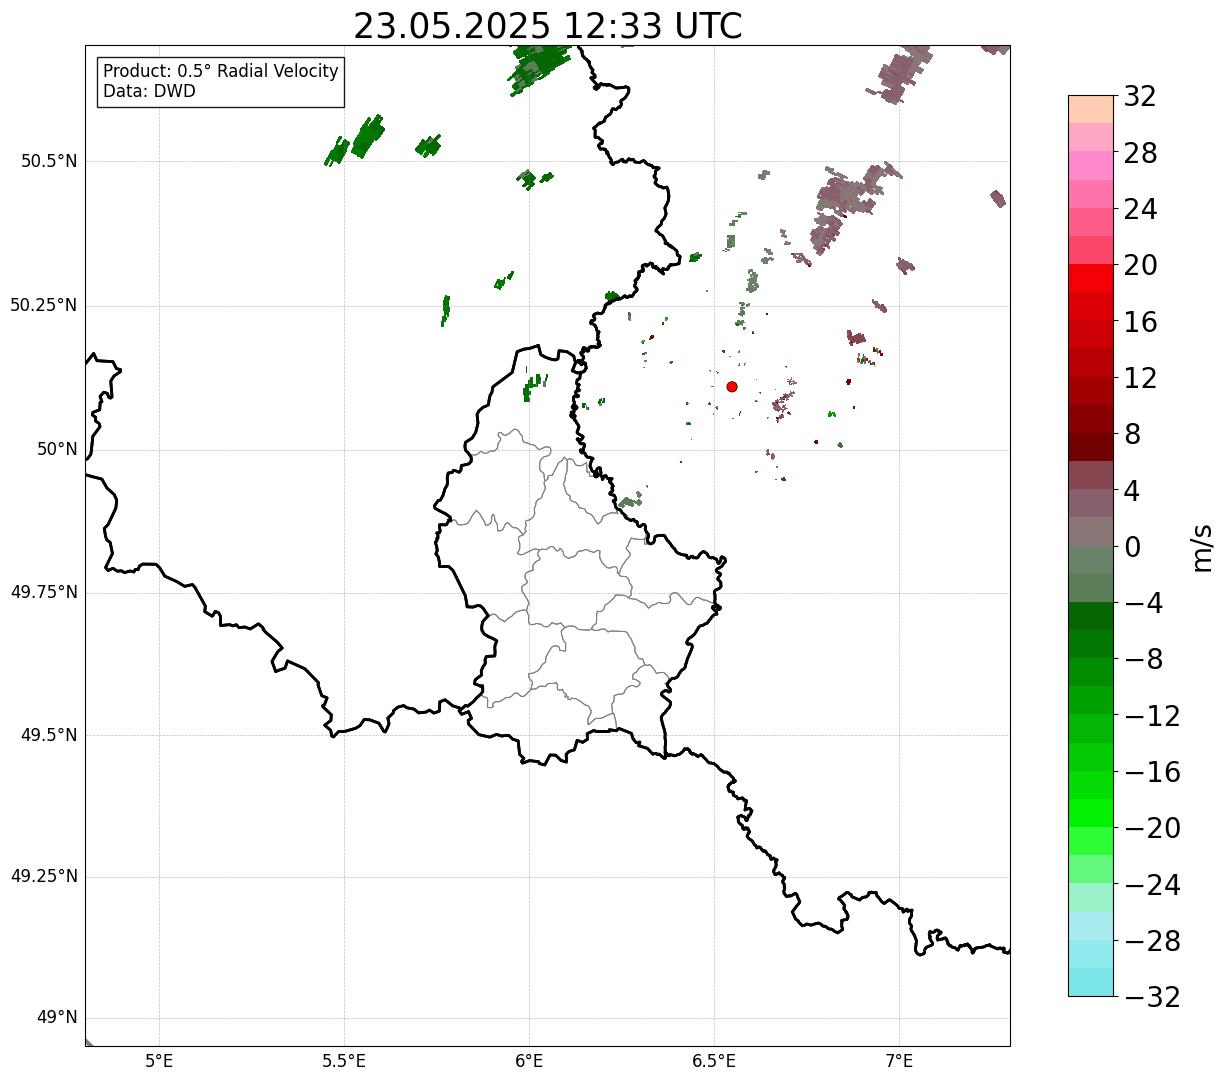Click the red radar site marker dot

click(732, 386)
